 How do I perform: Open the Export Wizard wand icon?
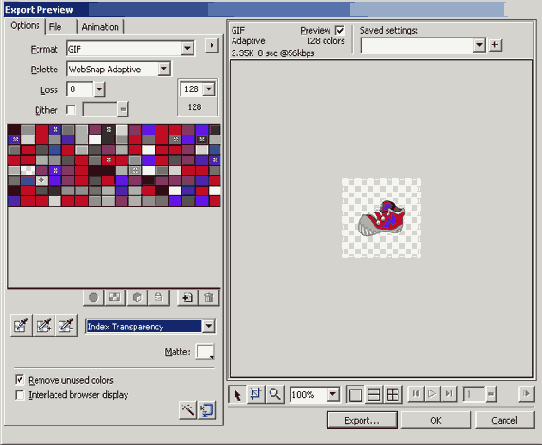188,410
